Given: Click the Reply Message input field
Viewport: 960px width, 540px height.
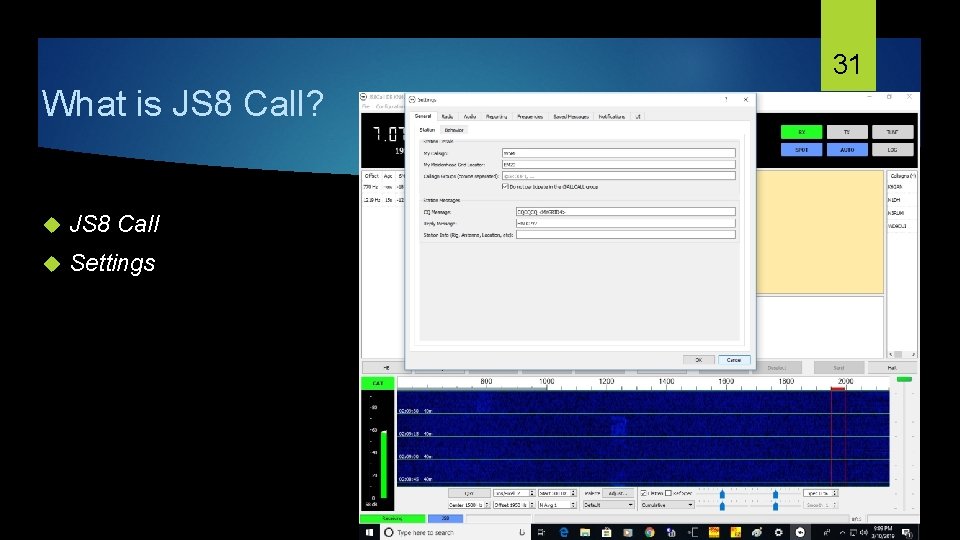Looking at the screenshot, I should click(625, 223).
